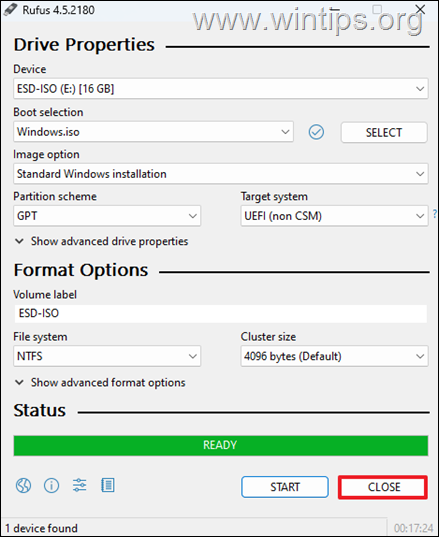This screenshot has height=537, width=439.
Task: Click the 00:17:24 elapsed time text
Action: pos(413,528)
